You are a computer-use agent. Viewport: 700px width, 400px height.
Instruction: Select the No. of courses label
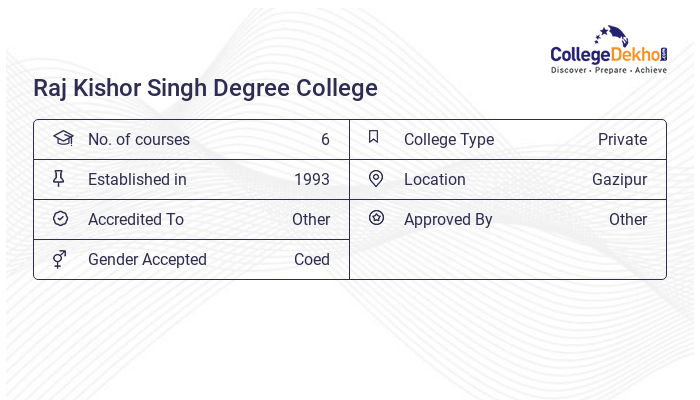pyautogui.click(x=138, y=139)
